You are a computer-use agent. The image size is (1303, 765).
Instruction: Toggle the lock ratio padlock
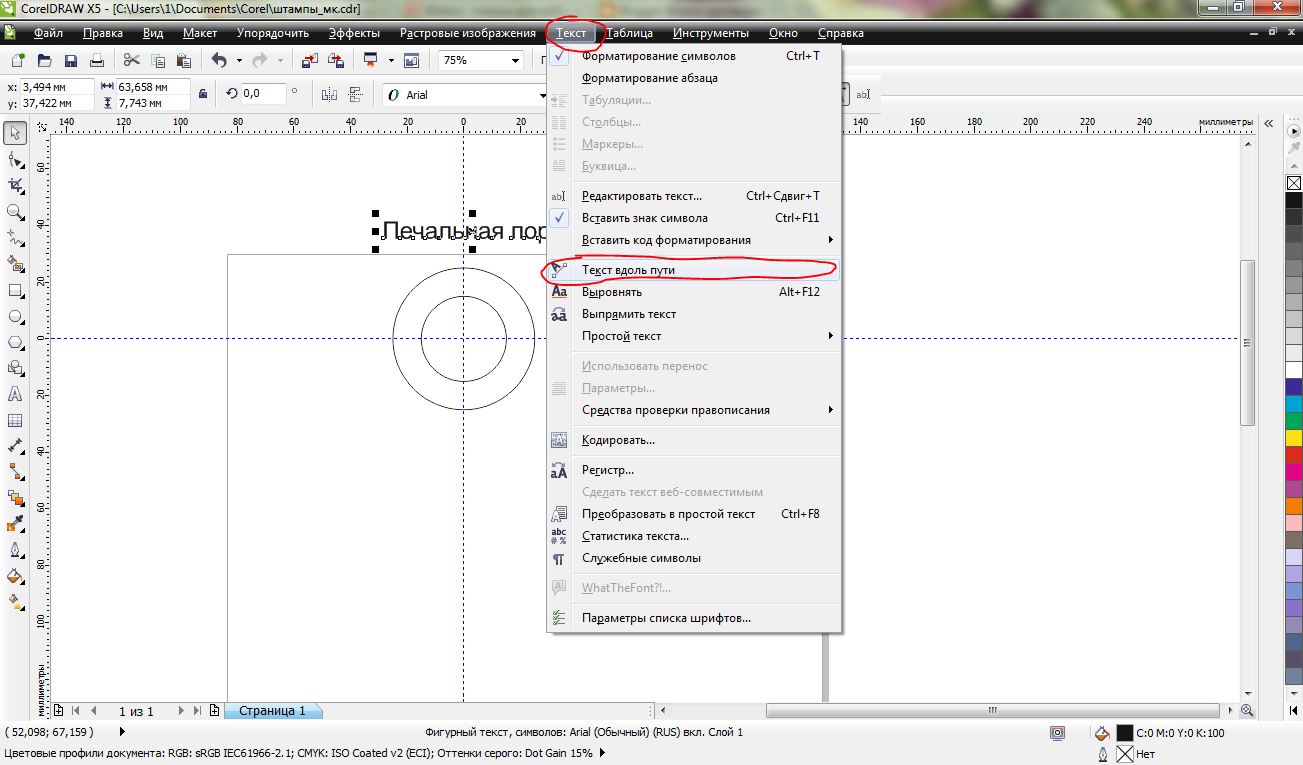[203, 94]
